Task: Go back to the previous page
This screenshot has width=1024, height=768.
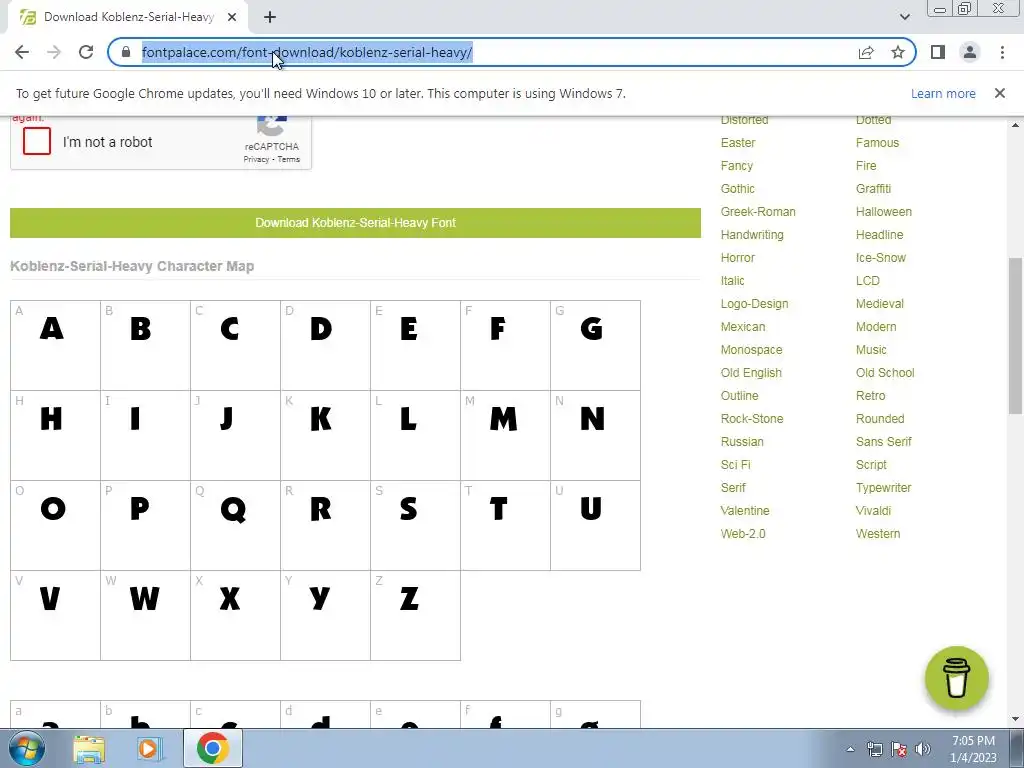Action: (22, 52)
